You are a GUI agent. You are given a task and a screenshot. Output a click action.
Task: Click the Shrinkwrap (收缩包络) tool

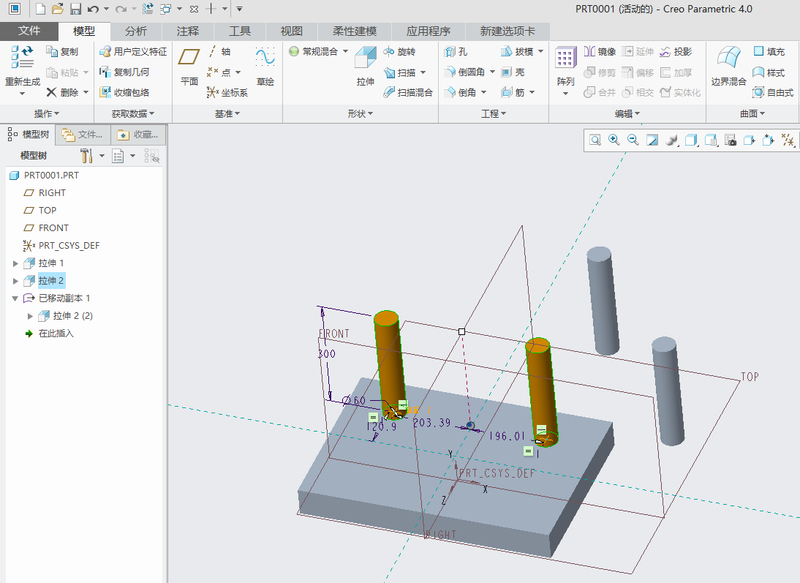coord(124,92)
